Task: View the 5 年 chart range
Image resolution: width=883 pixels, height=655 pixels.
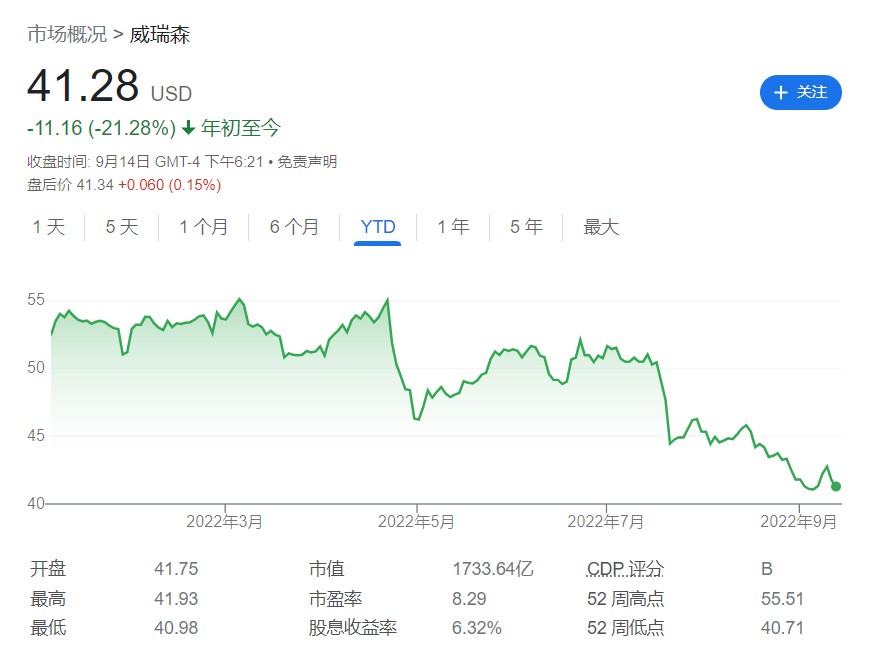Action: pyautogui.click(x=526, y=227)
